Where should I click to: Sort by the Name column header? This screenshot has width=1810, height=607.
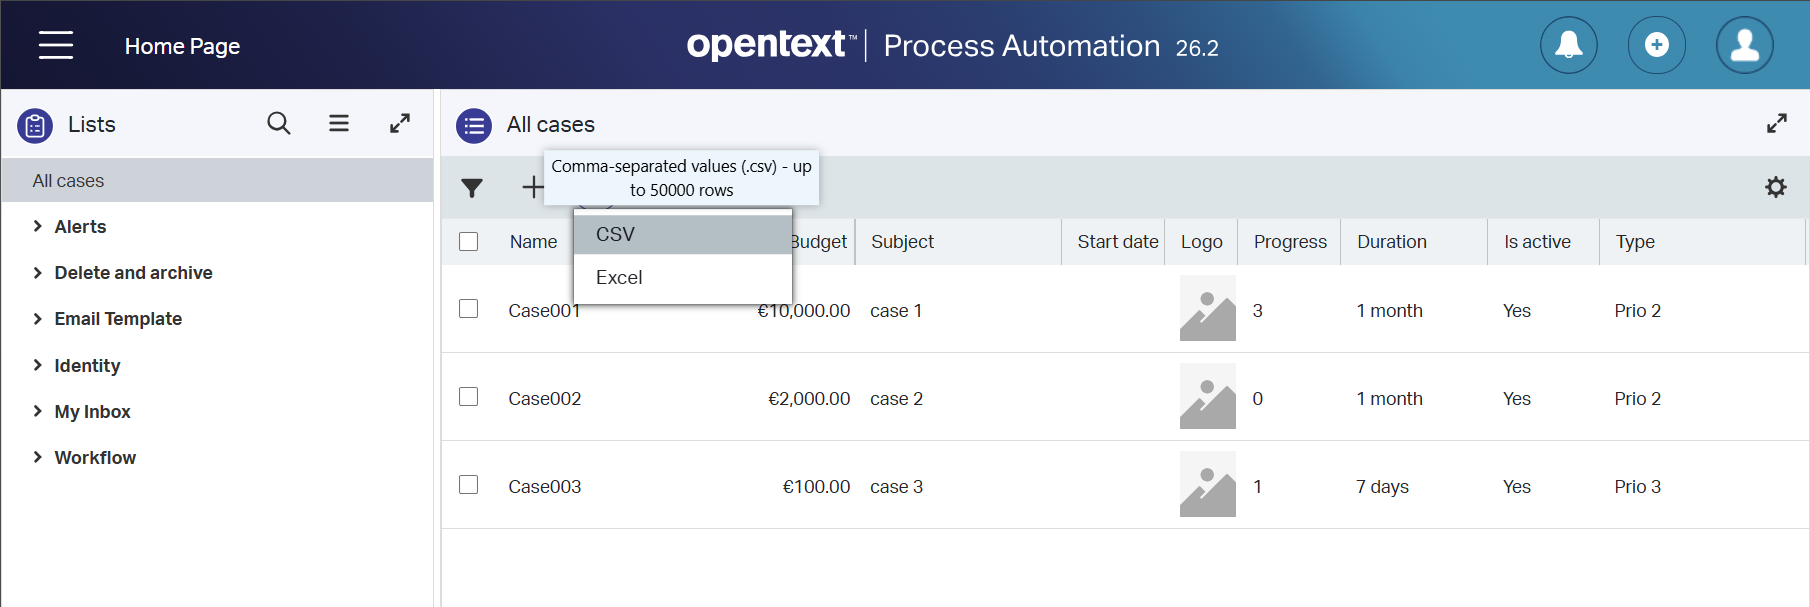533,242
